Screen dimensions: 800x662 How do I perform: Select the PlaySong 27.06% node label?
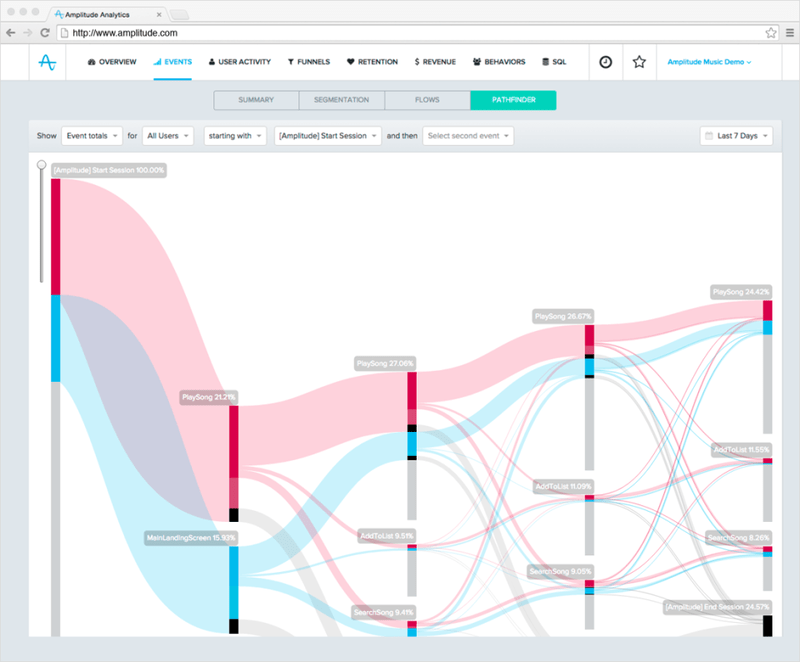click(x=387, y=363)
